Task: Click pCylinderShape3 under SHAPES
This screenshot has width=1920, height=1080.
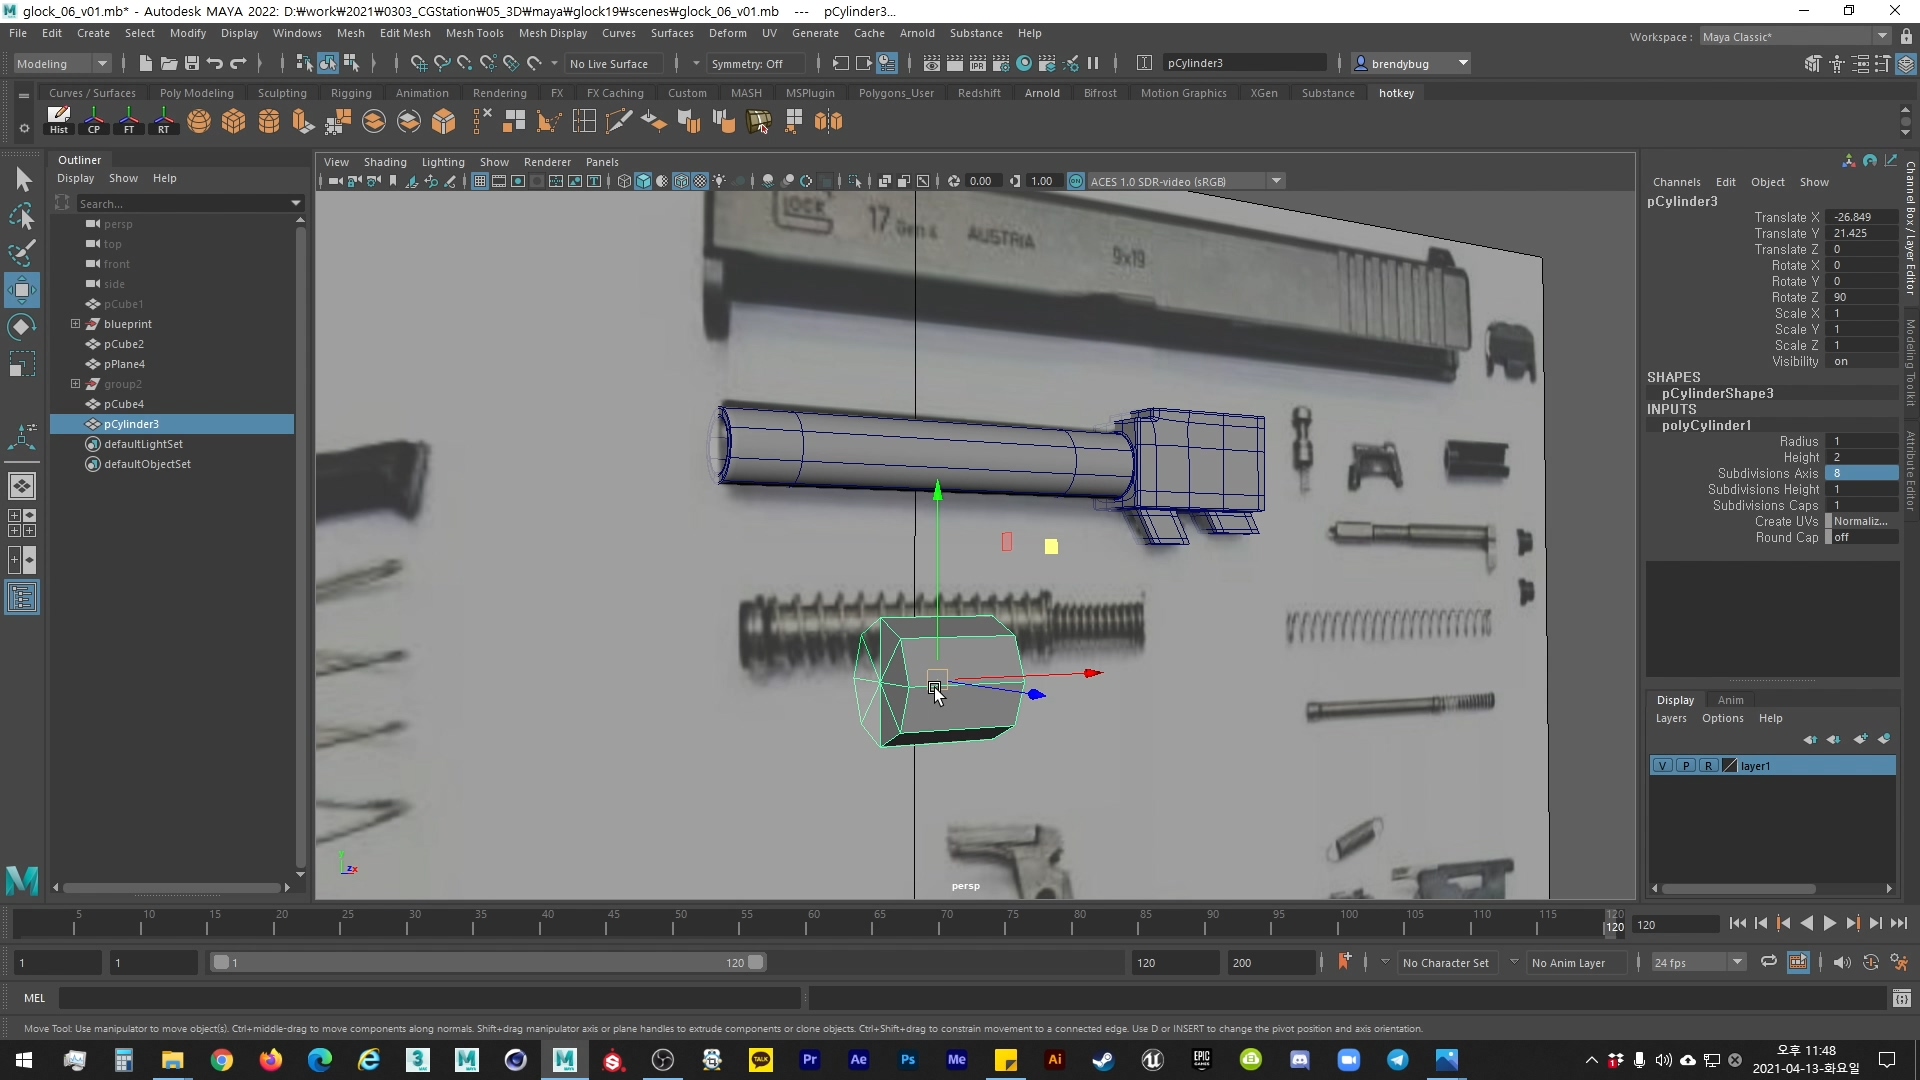Action: point(1717,393)
